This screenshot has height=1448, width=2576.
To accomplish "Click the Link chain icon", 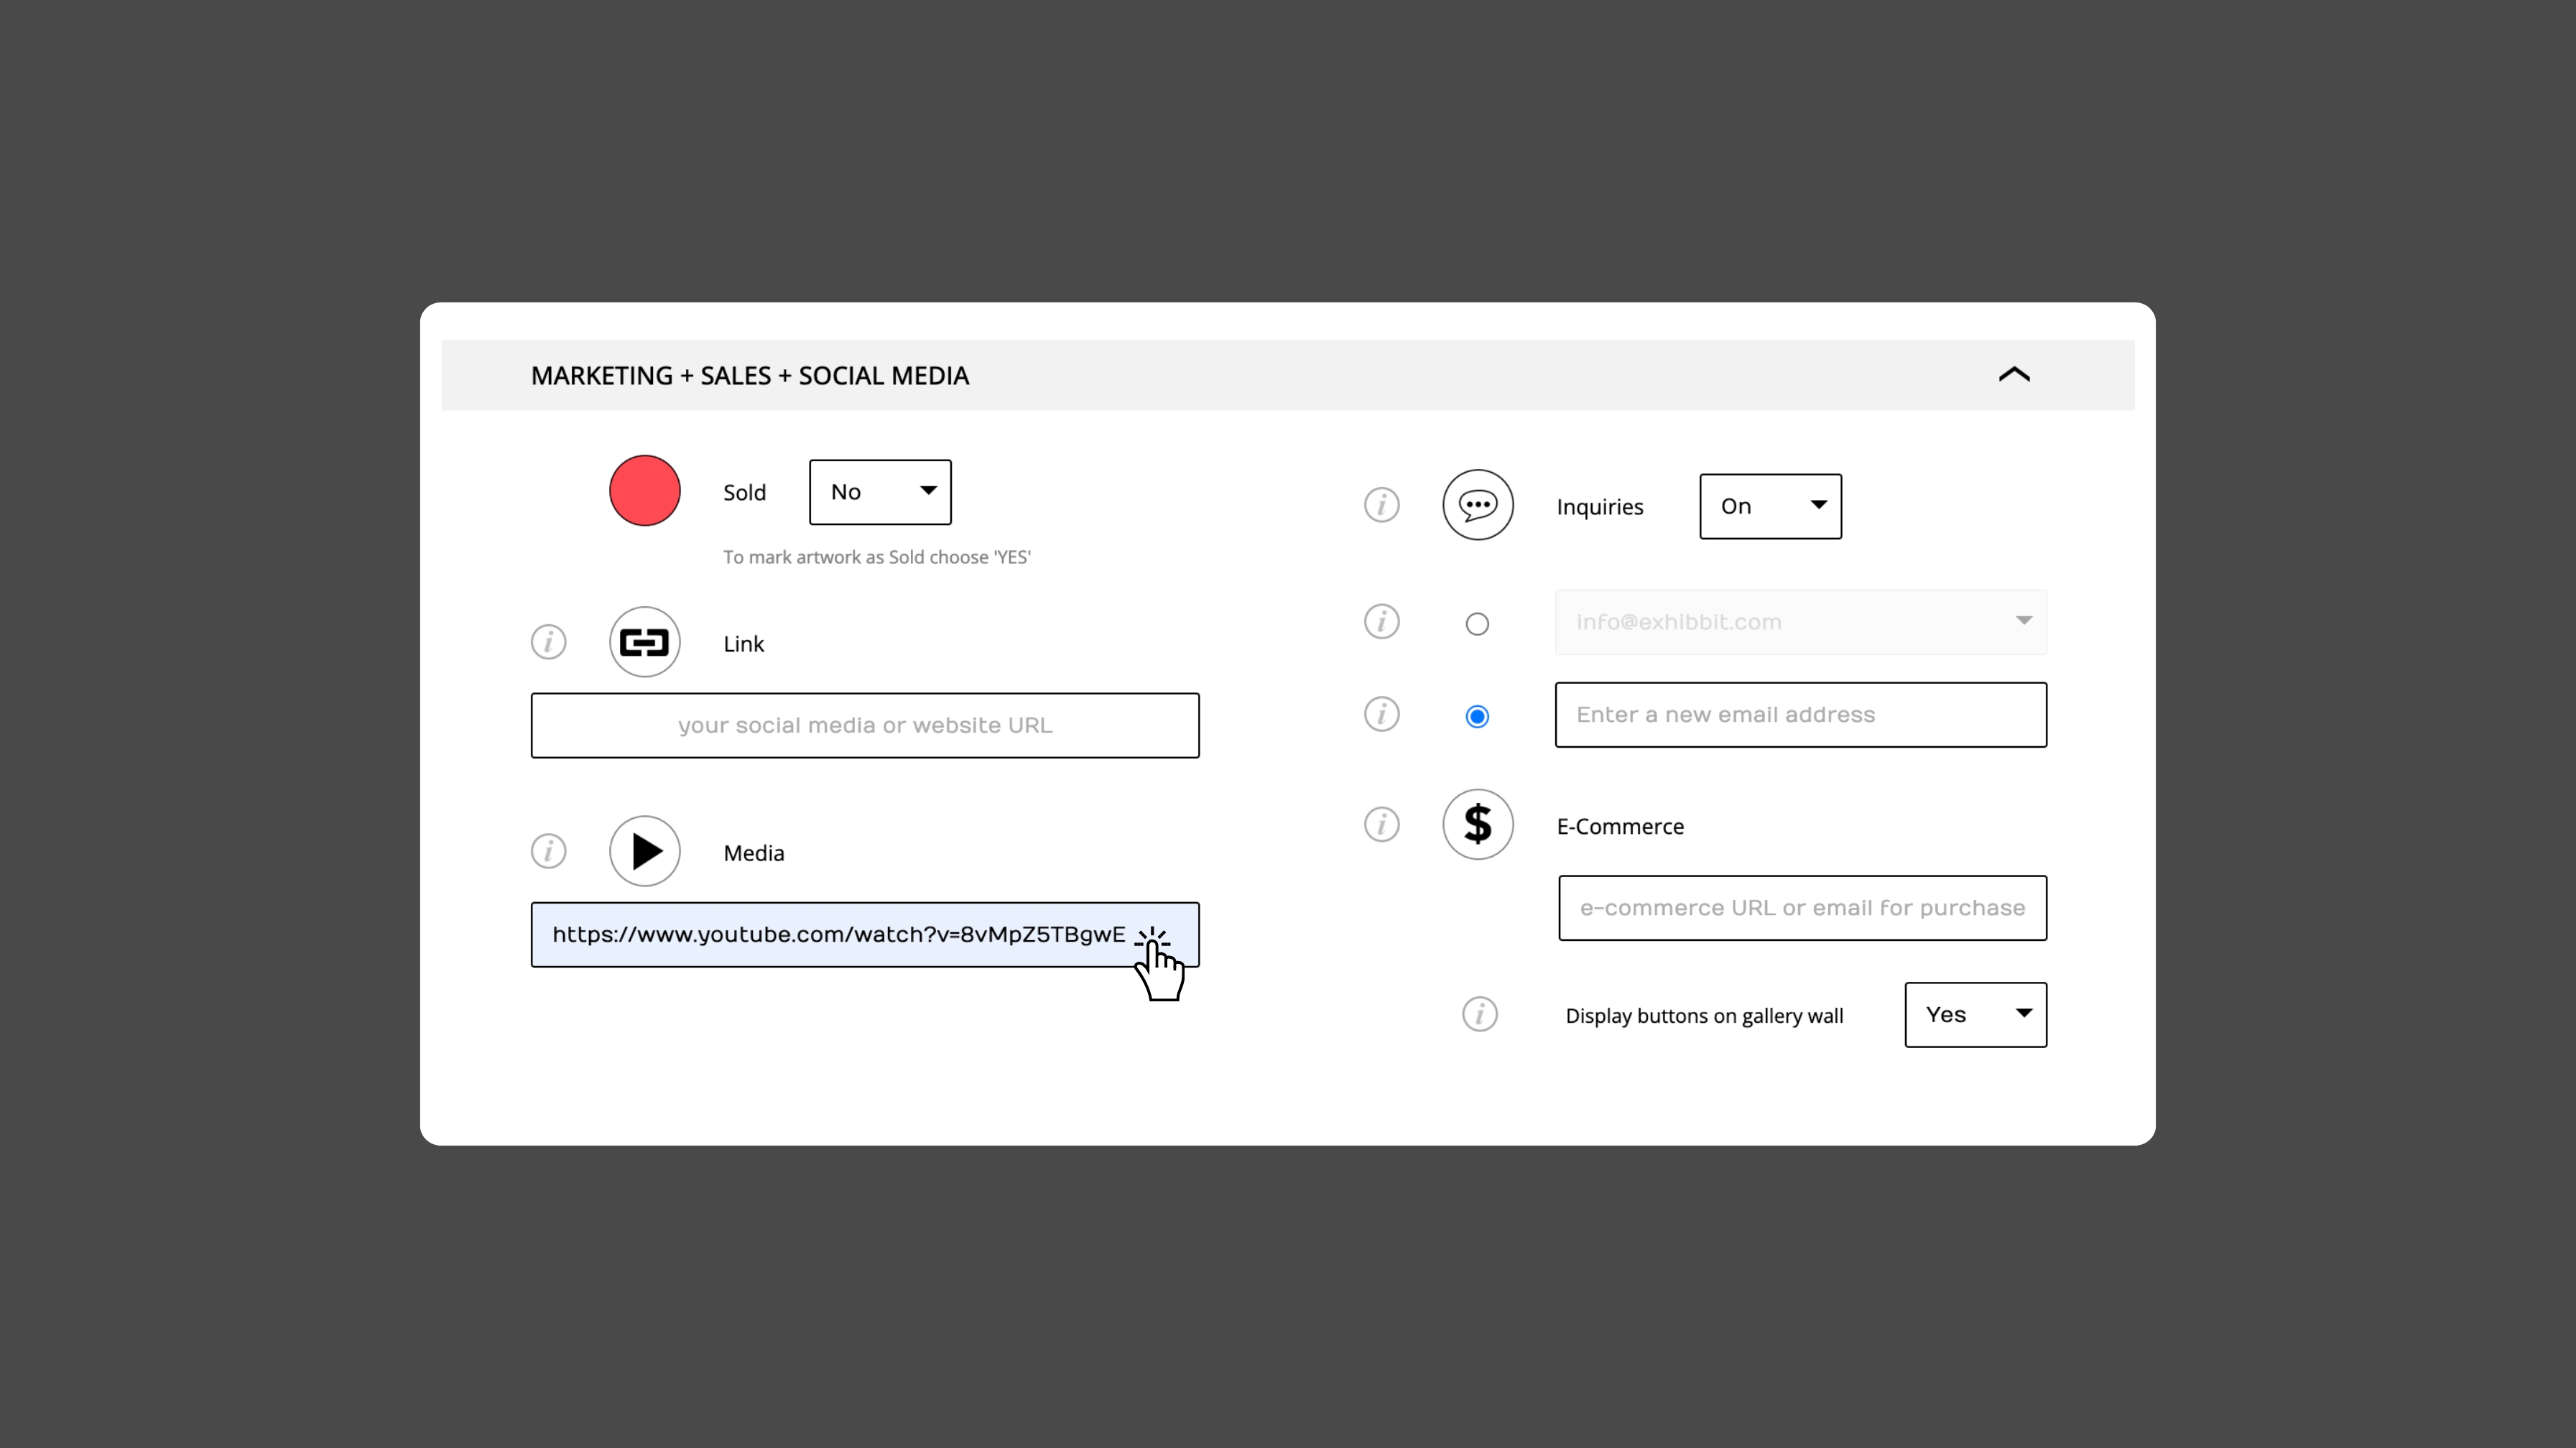I will click(x=644, y=642).
